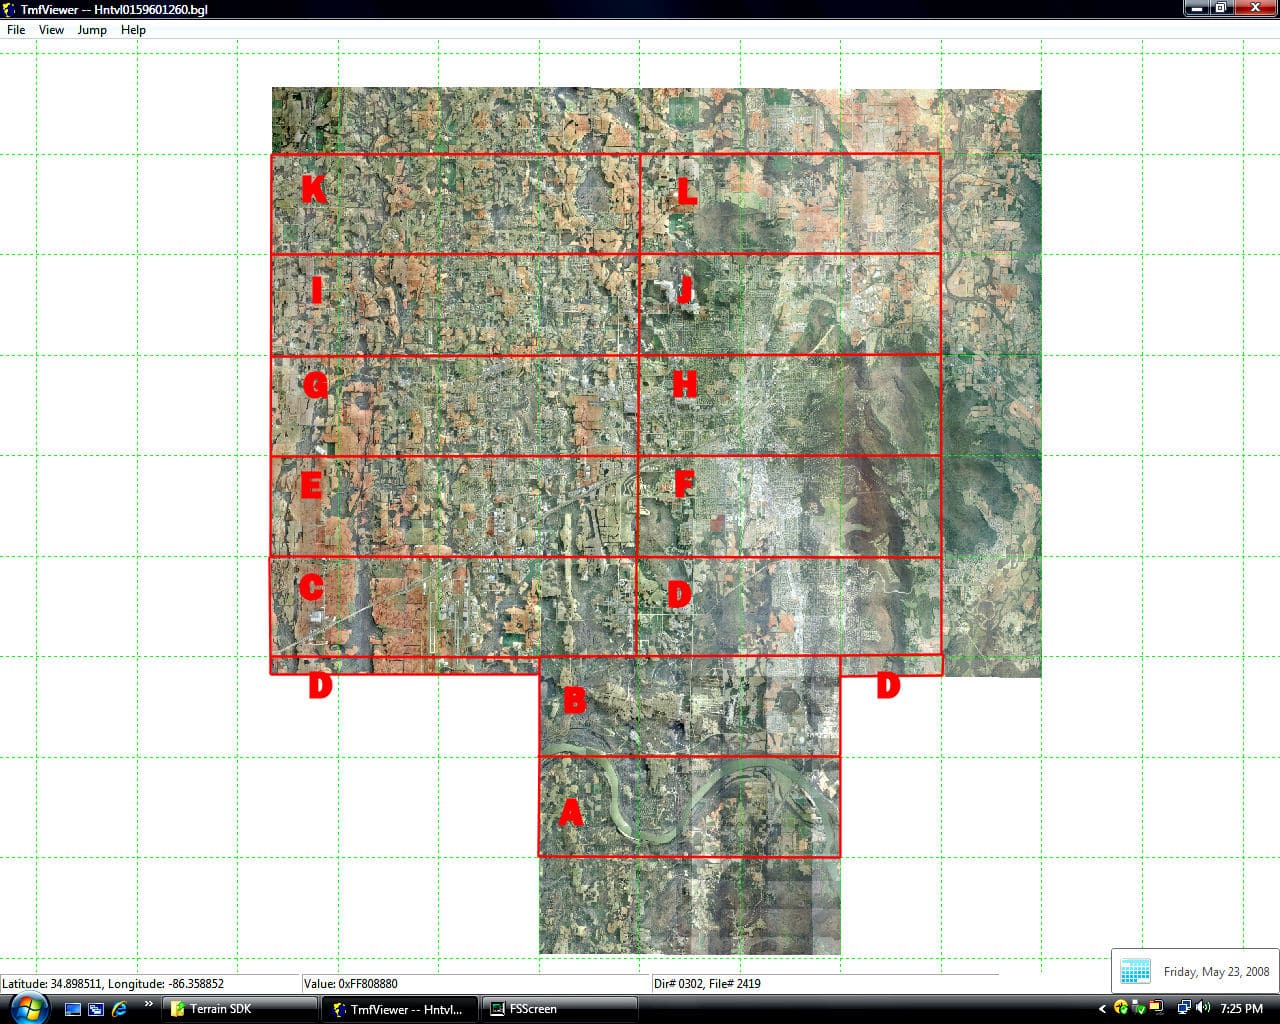Screen dimensions: 1280x1024
Task: Expand the hidden system tray icons chevron
Action: coord(1103,1009)
